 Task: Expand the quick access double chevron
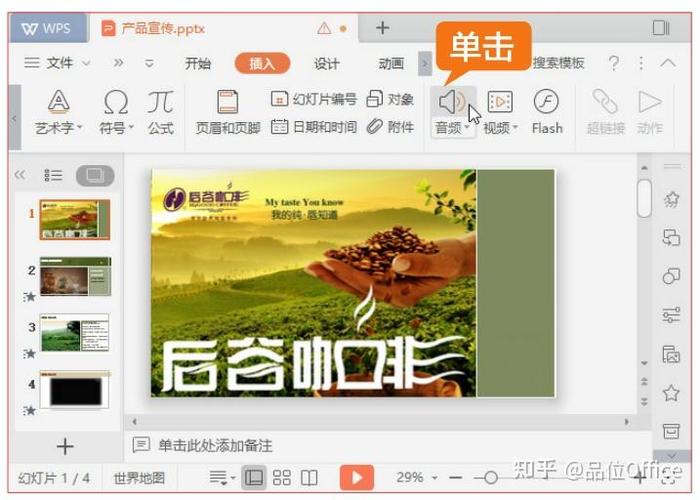(118, 63)
